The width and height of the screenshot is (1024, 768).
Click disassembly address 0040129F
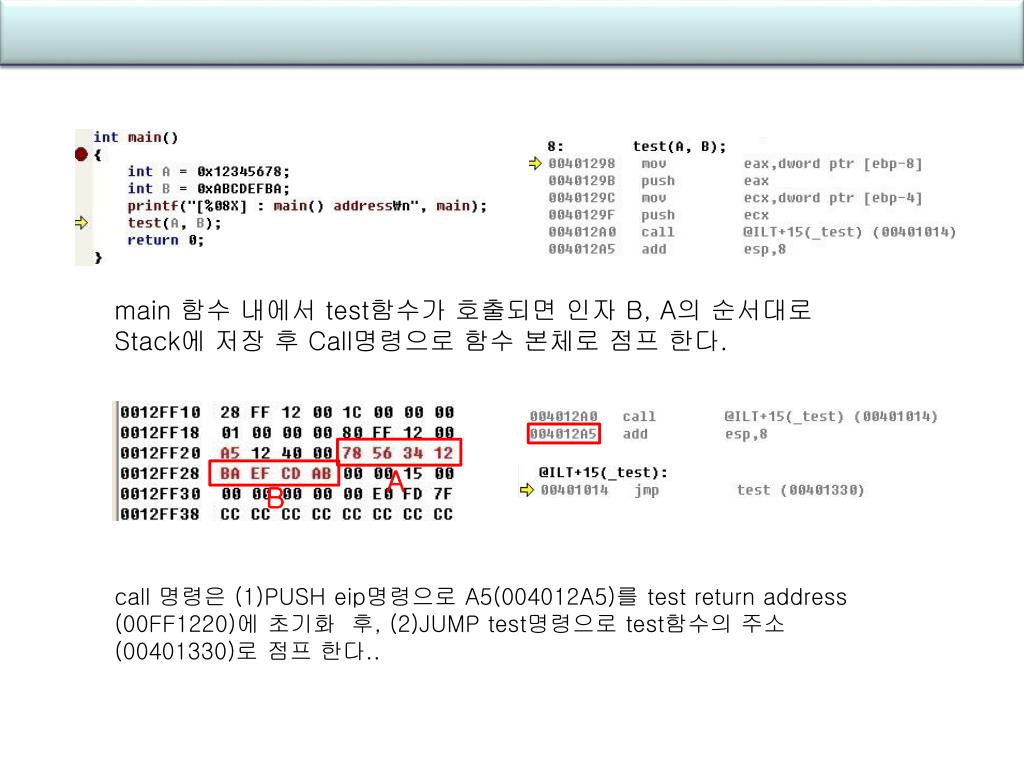(x=581, y=215)
